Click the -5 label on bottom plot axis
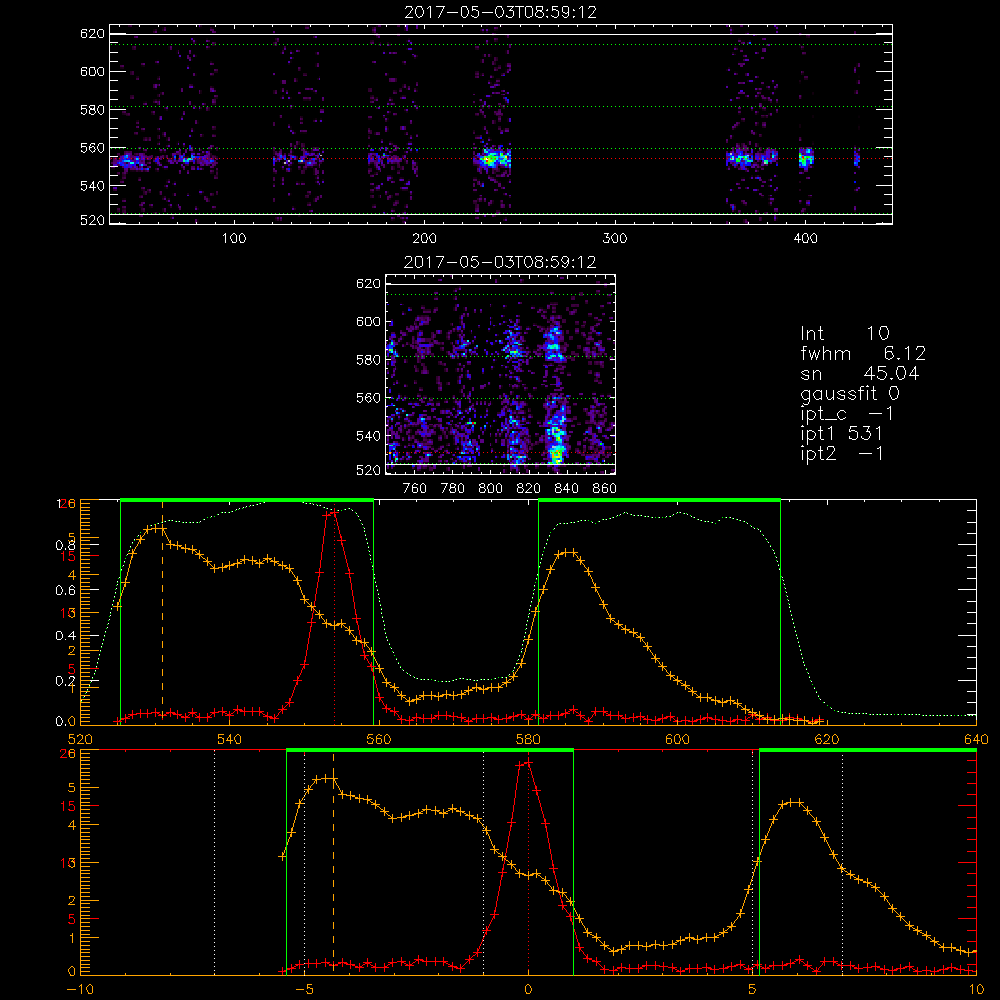This screenshot has width=1000, height=1000. [305, 990]
